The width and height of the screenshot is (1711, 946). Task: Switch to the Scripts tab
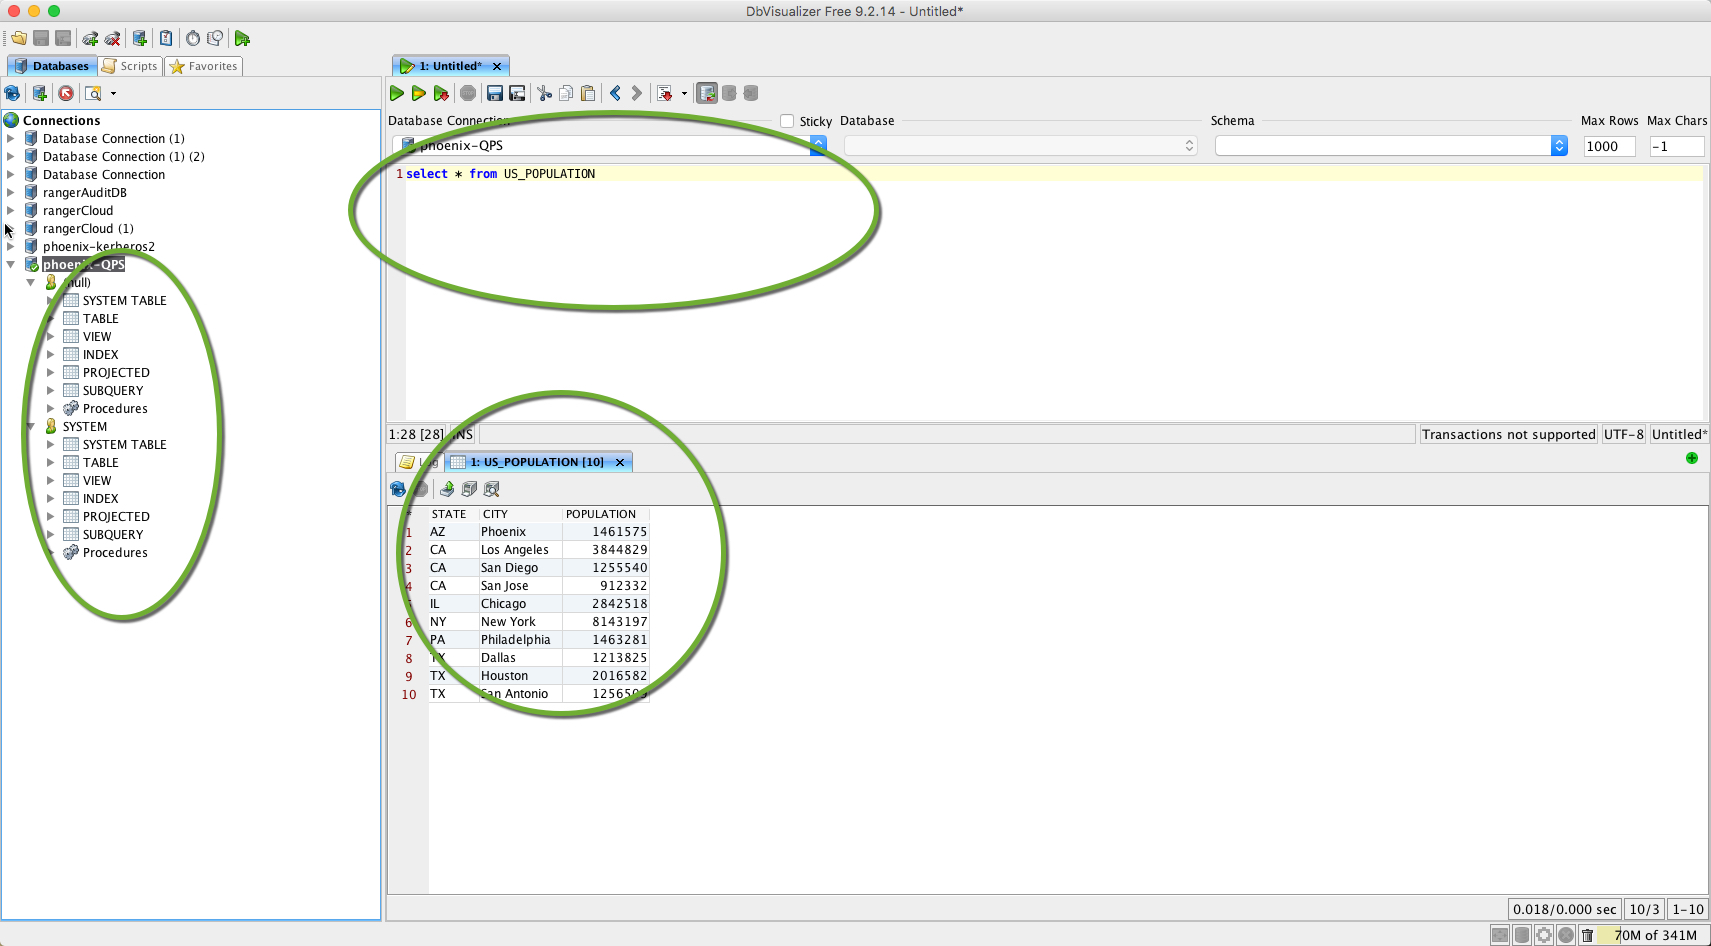tap(129, 66)
